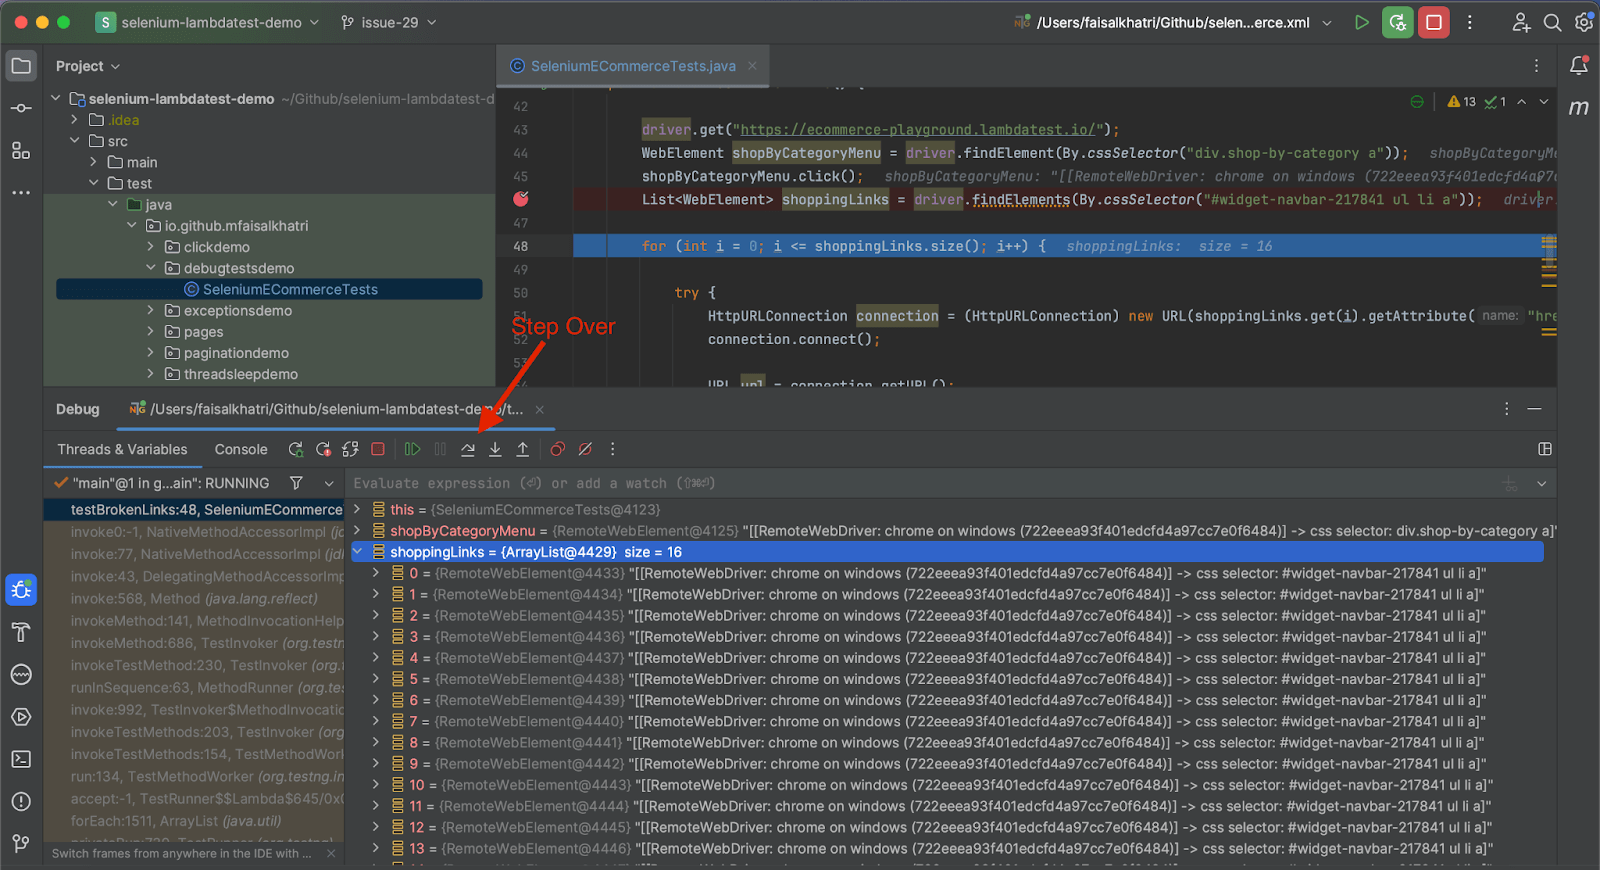
Task: Collapse the shoppingLinks variable node
Action: [x=358, y=552]
